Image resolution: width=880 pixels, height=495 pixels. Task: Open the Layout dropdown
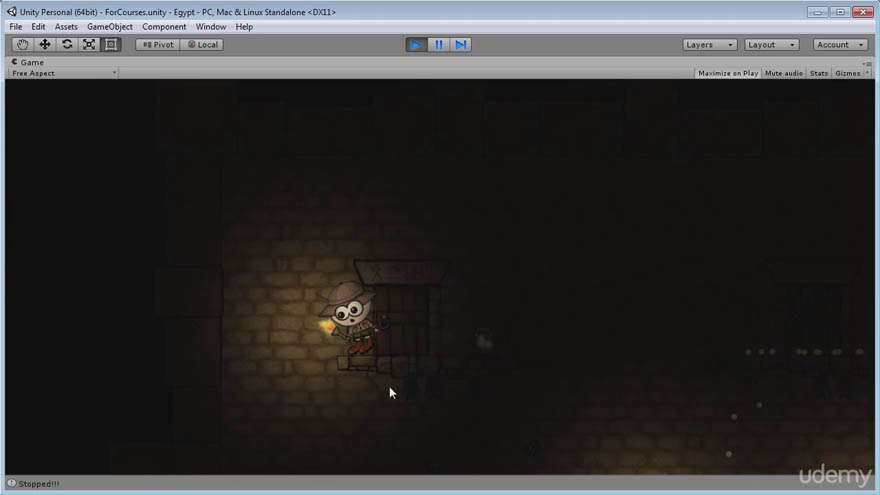(x=771, y=45)
